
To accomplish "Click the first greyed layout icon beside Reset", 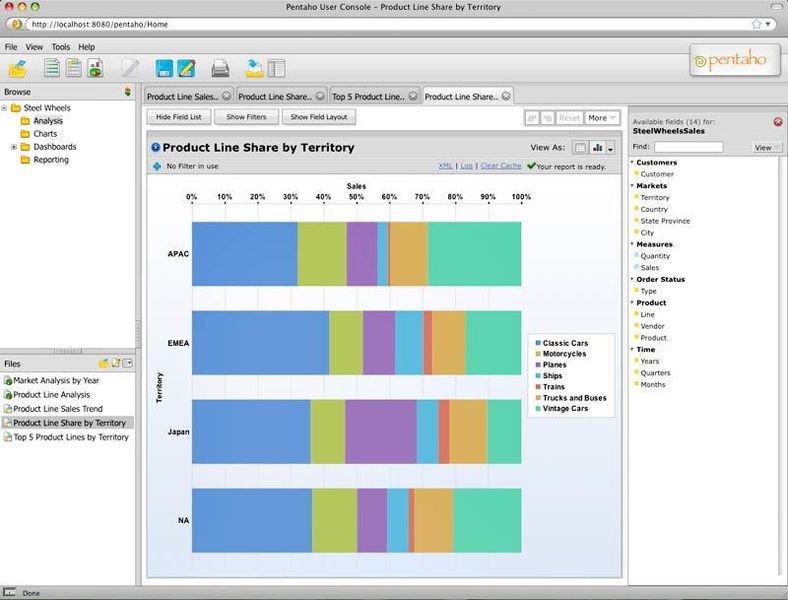I will (x=532, y=118).
